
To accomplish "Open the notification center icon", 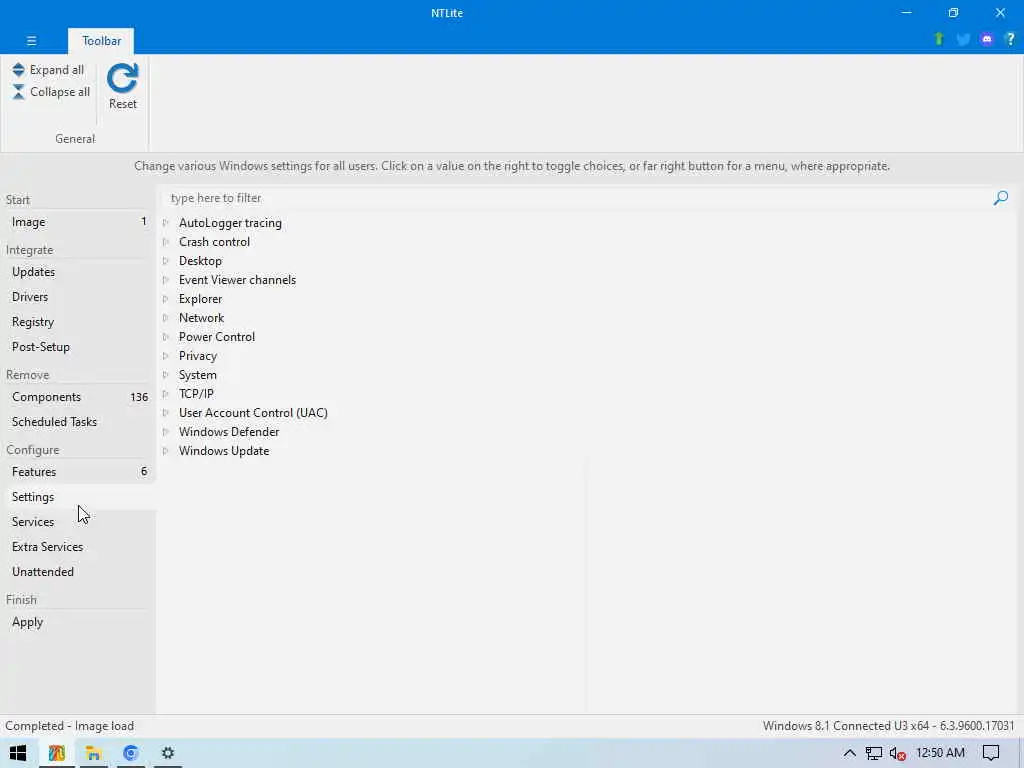I will tap(991, 753).
